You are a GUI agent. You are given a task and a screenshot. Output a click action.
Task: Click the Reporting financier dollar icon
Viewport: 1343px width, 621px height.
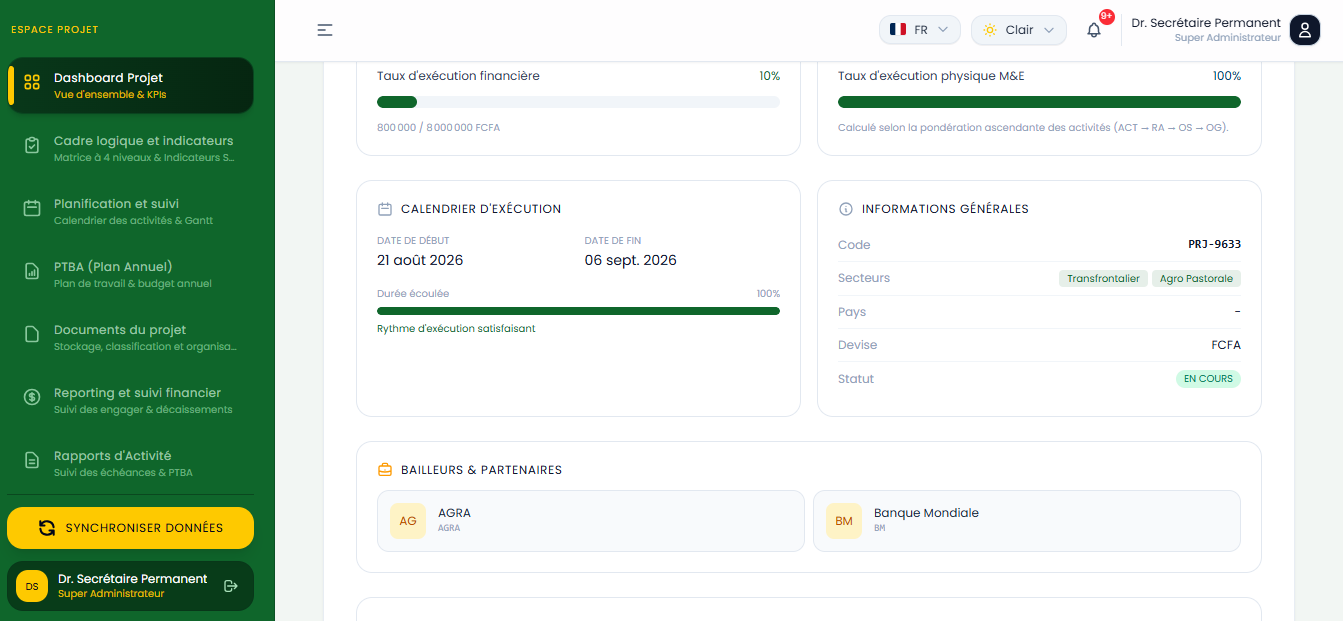tap(32, 397)
